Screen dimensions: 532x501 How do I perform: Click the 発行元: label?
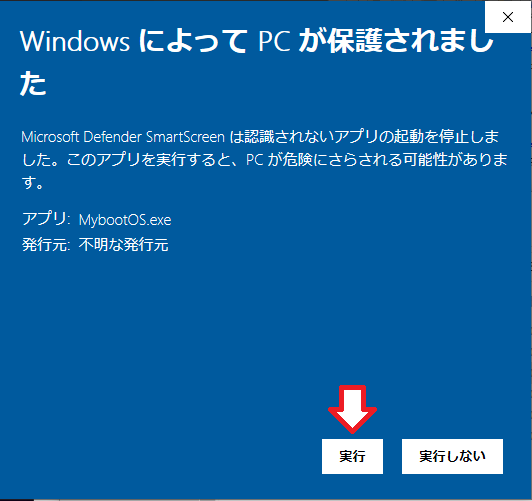(x=46, y=245)
